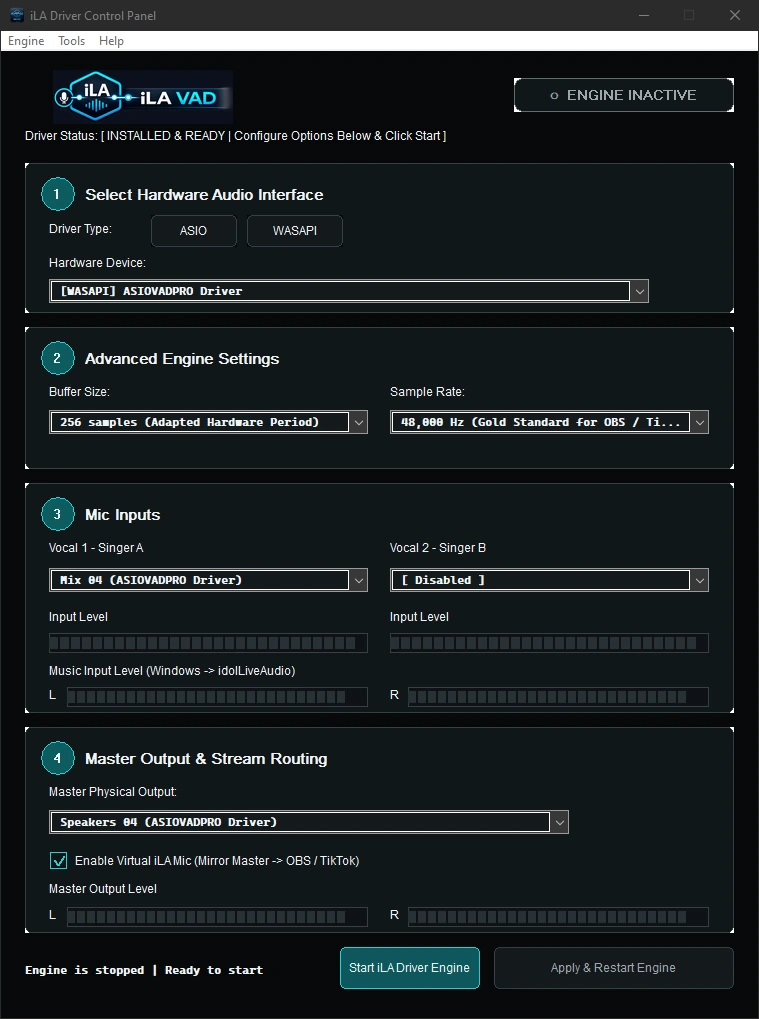The image size is (759, 1019).
Task: Expand the Hardware Device dropdown arrow
Action: pyautogui.click(x=640, y=291)
